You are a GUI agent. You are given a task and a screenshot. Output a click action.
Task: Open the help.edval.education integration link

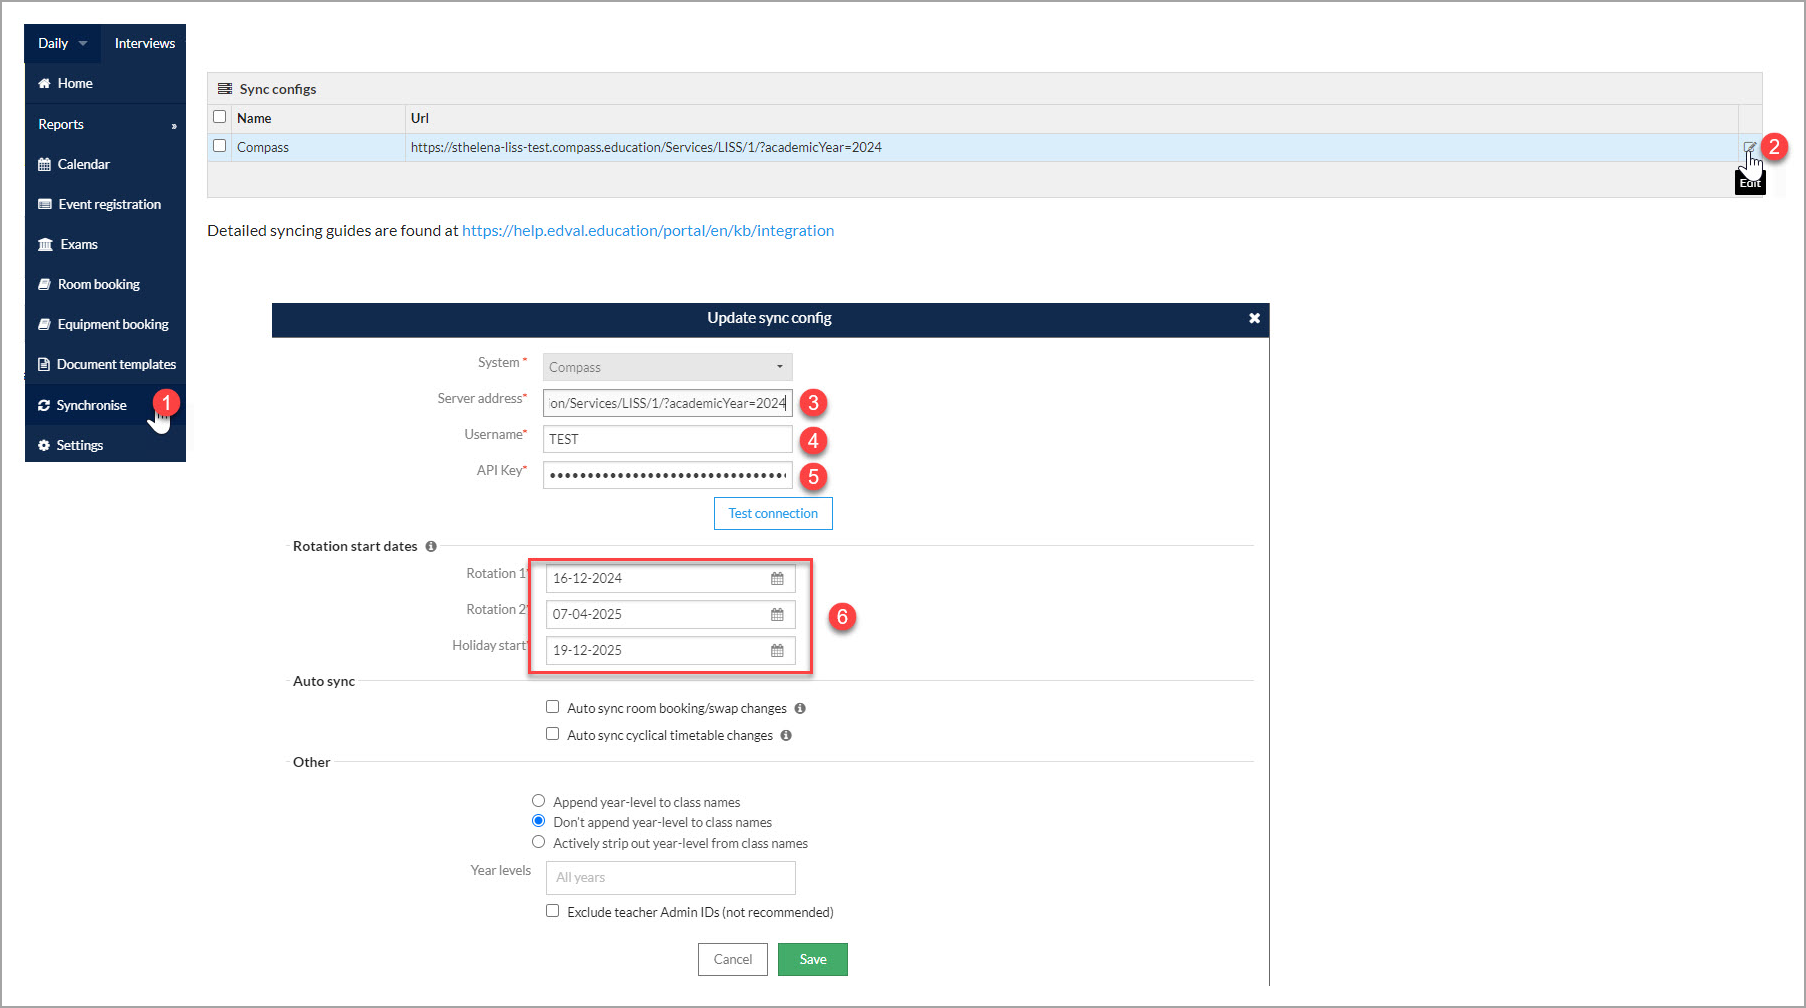click(x=648, y=231)
